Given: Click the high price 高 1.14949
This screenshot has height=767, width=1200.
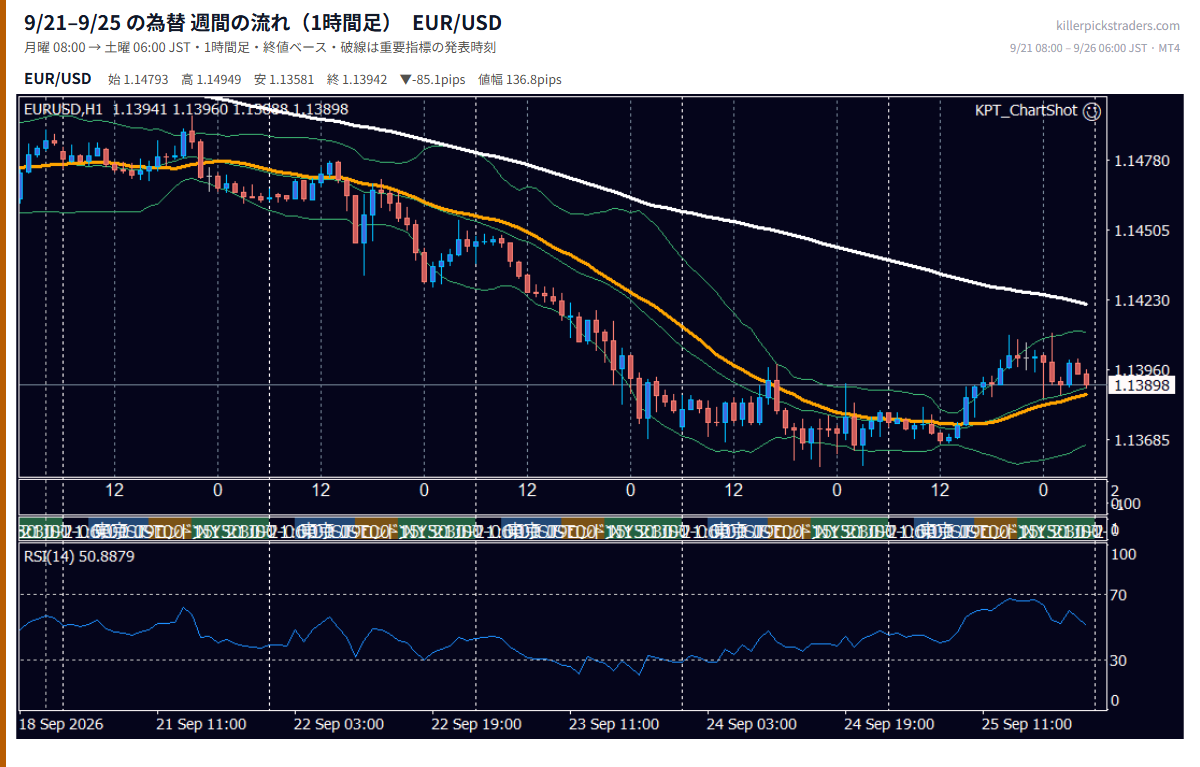Looking at the screenshot, I should click(x=212, y=79).
